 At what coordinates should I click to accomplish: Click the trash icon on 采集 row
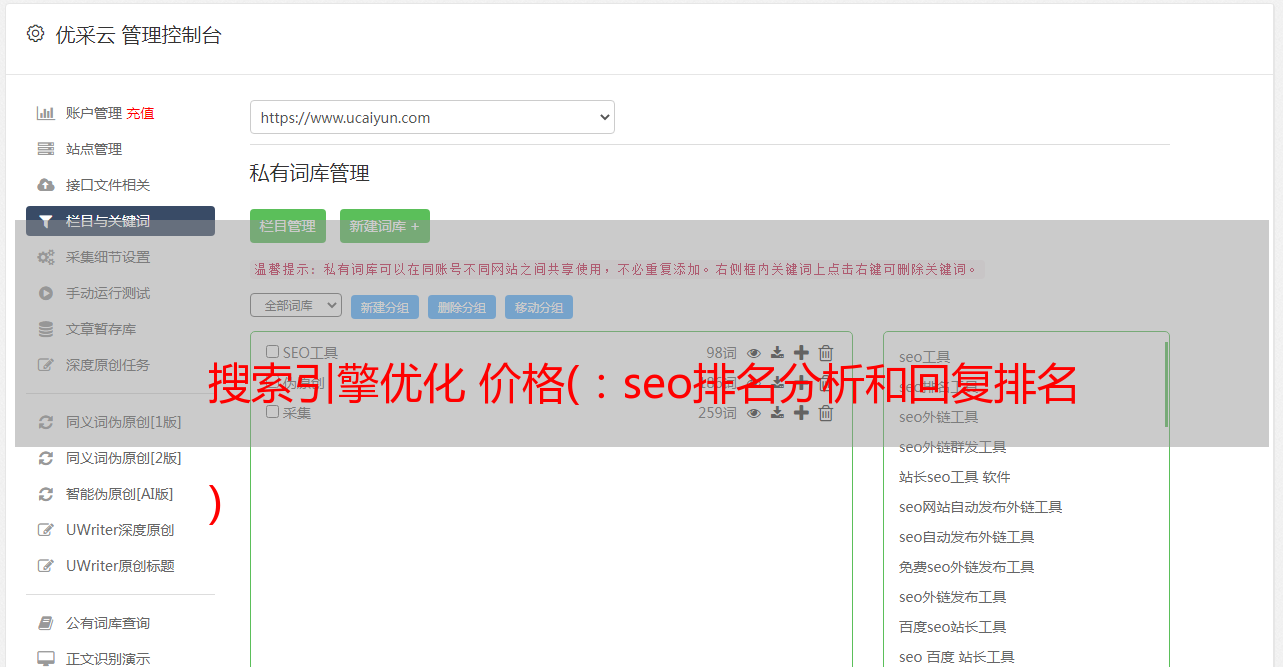click(x=825, y=412)
